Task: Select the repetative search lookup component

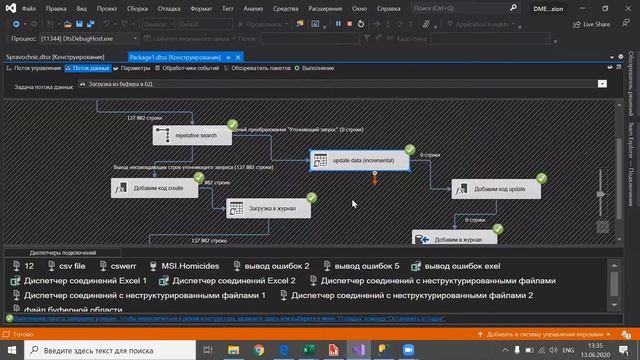Action: (x=192, y=135)
